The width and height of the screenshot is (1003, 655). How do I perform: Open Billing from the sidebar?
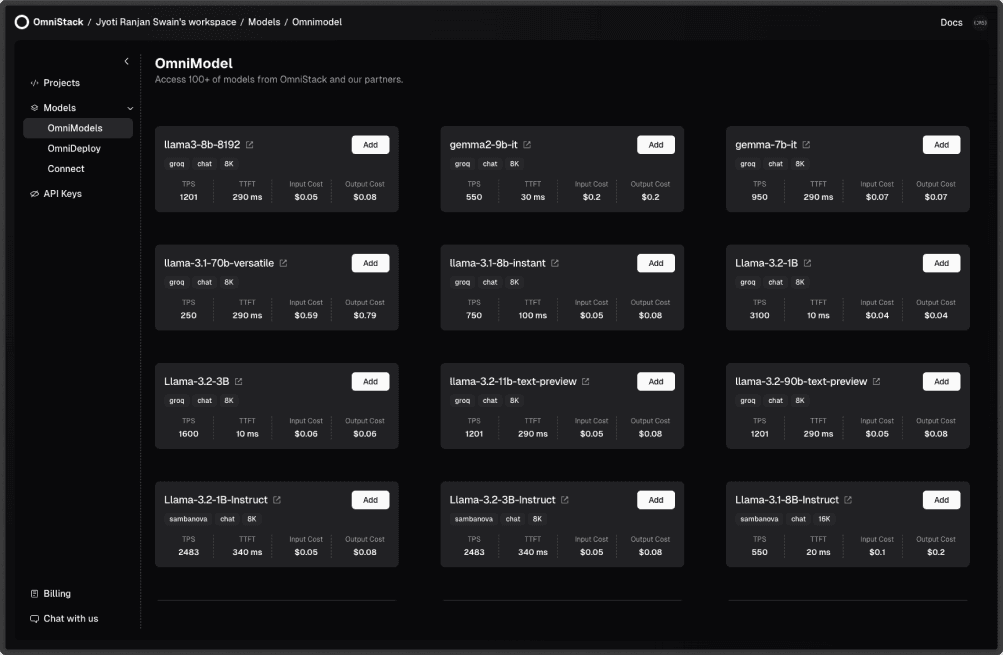tap(57, 594)
